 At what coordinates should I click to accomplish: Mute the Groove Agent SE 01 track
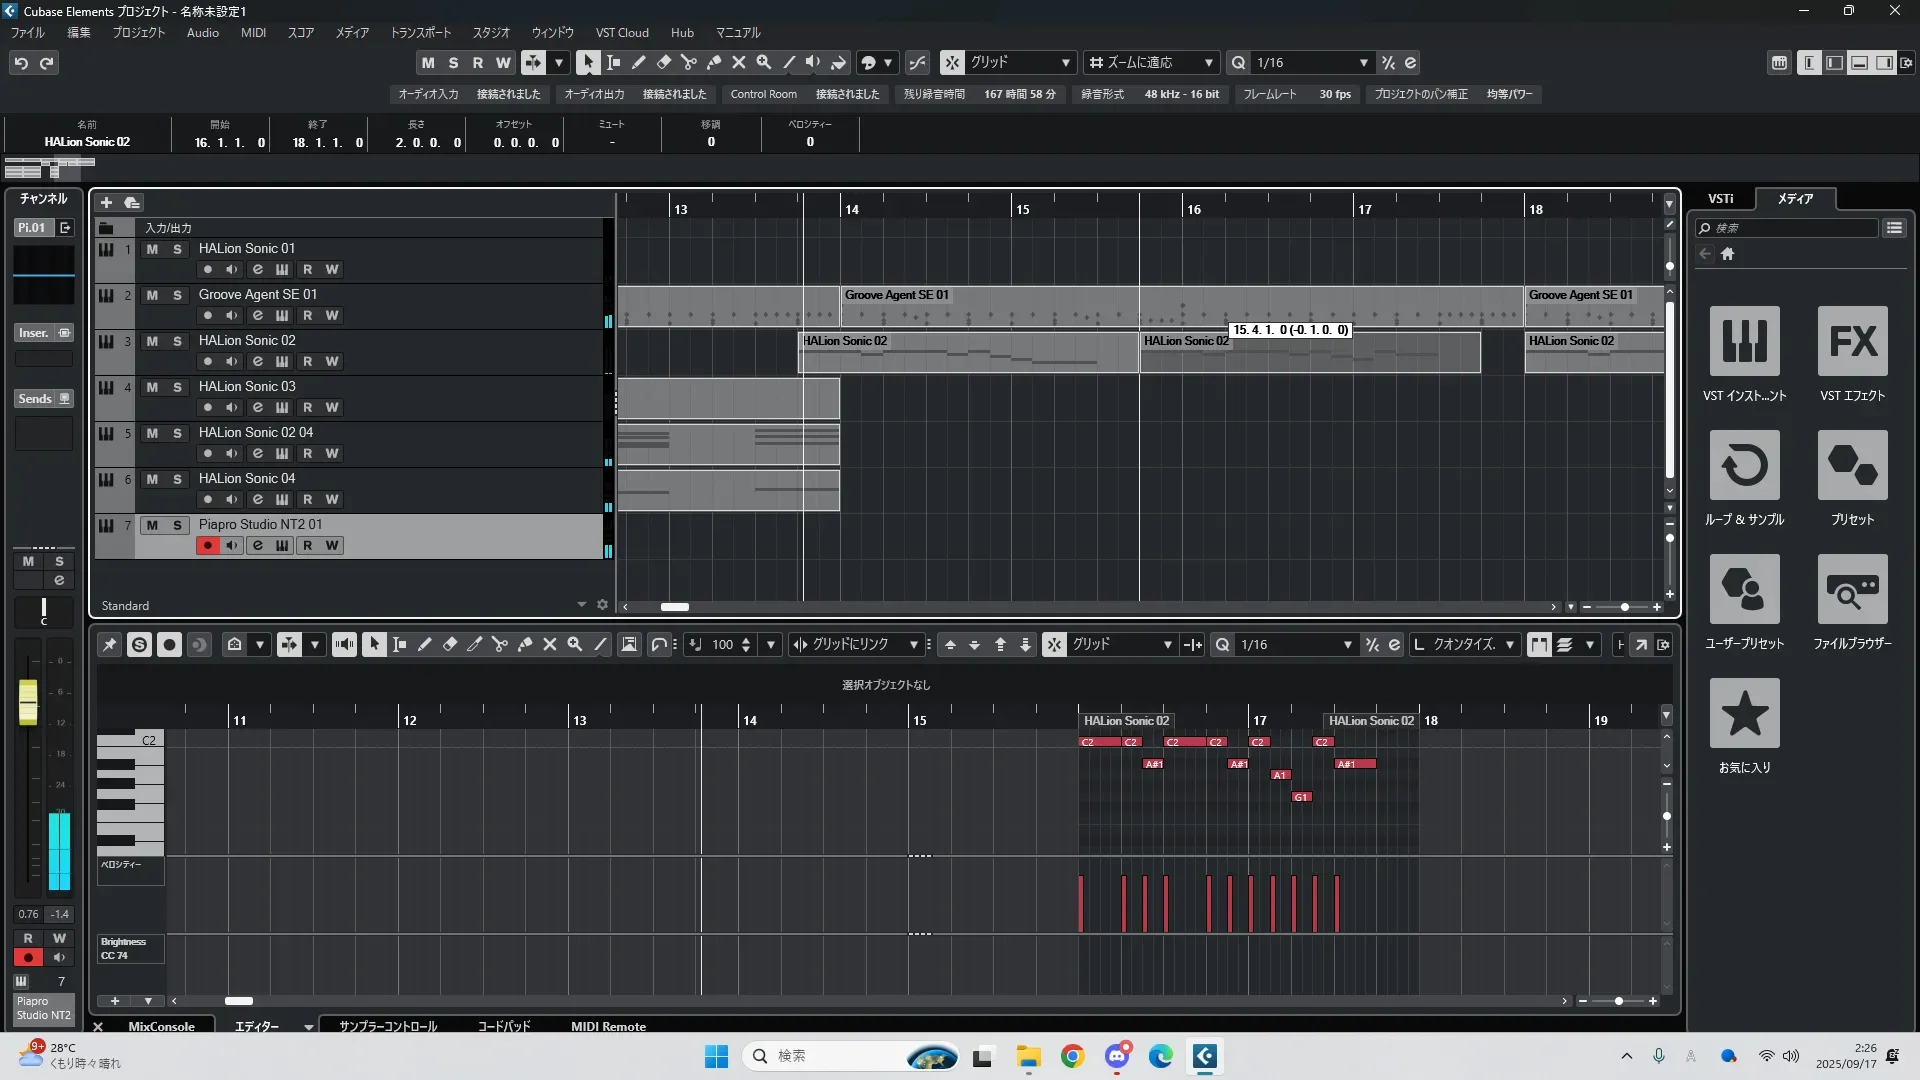click(152, 295)
